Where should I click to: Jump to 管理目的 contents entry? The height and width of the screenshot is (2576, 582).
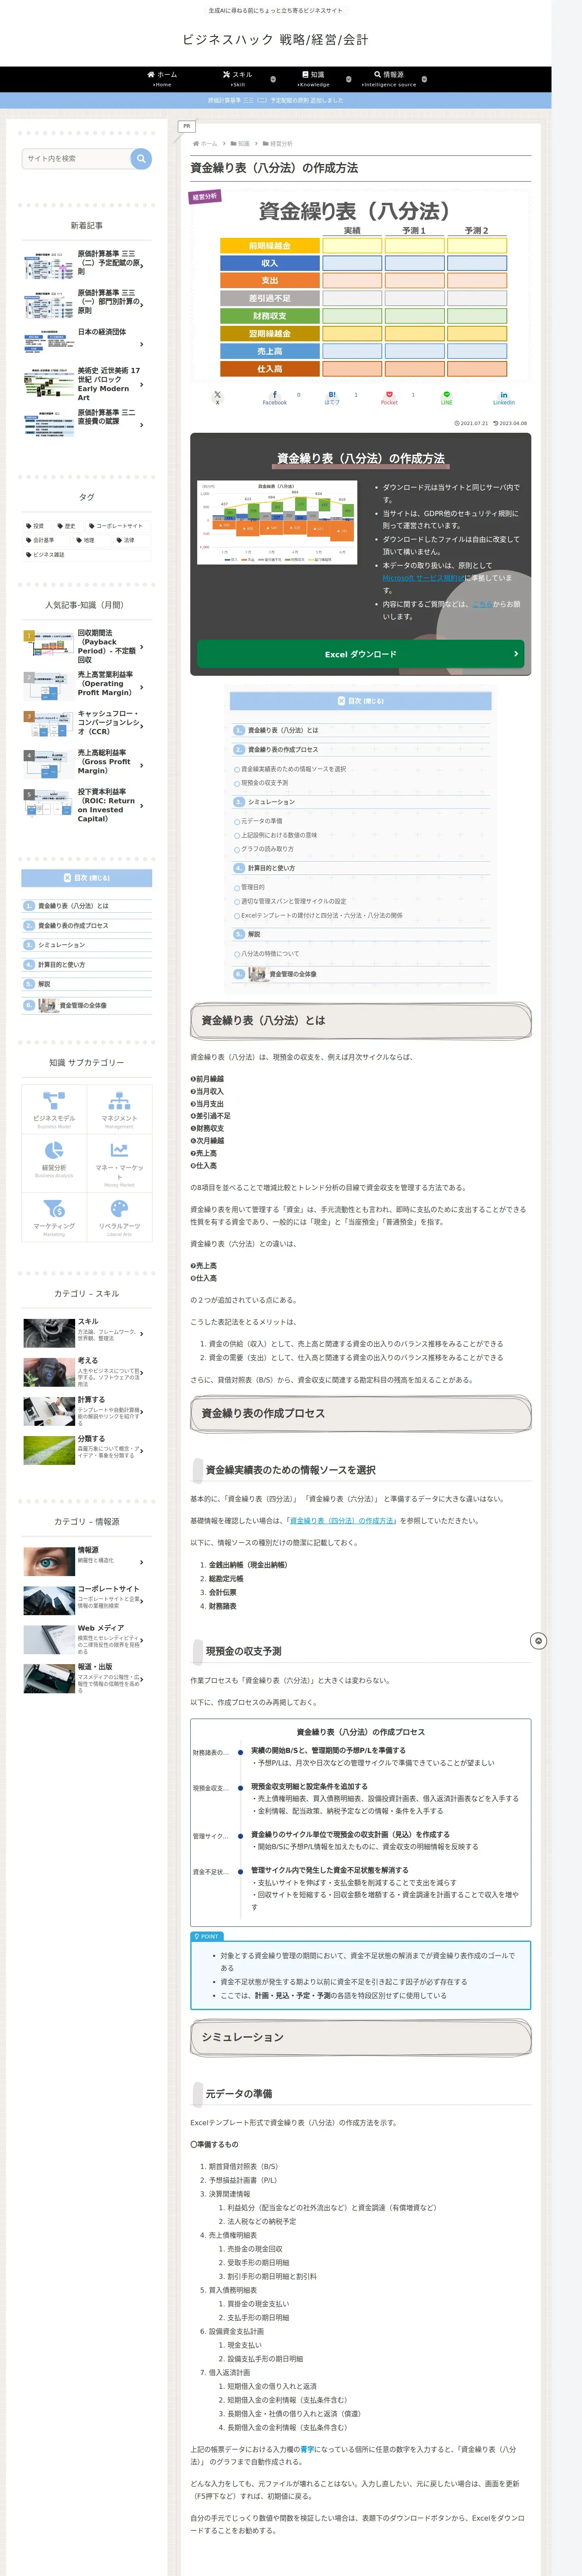pos(252,887)
